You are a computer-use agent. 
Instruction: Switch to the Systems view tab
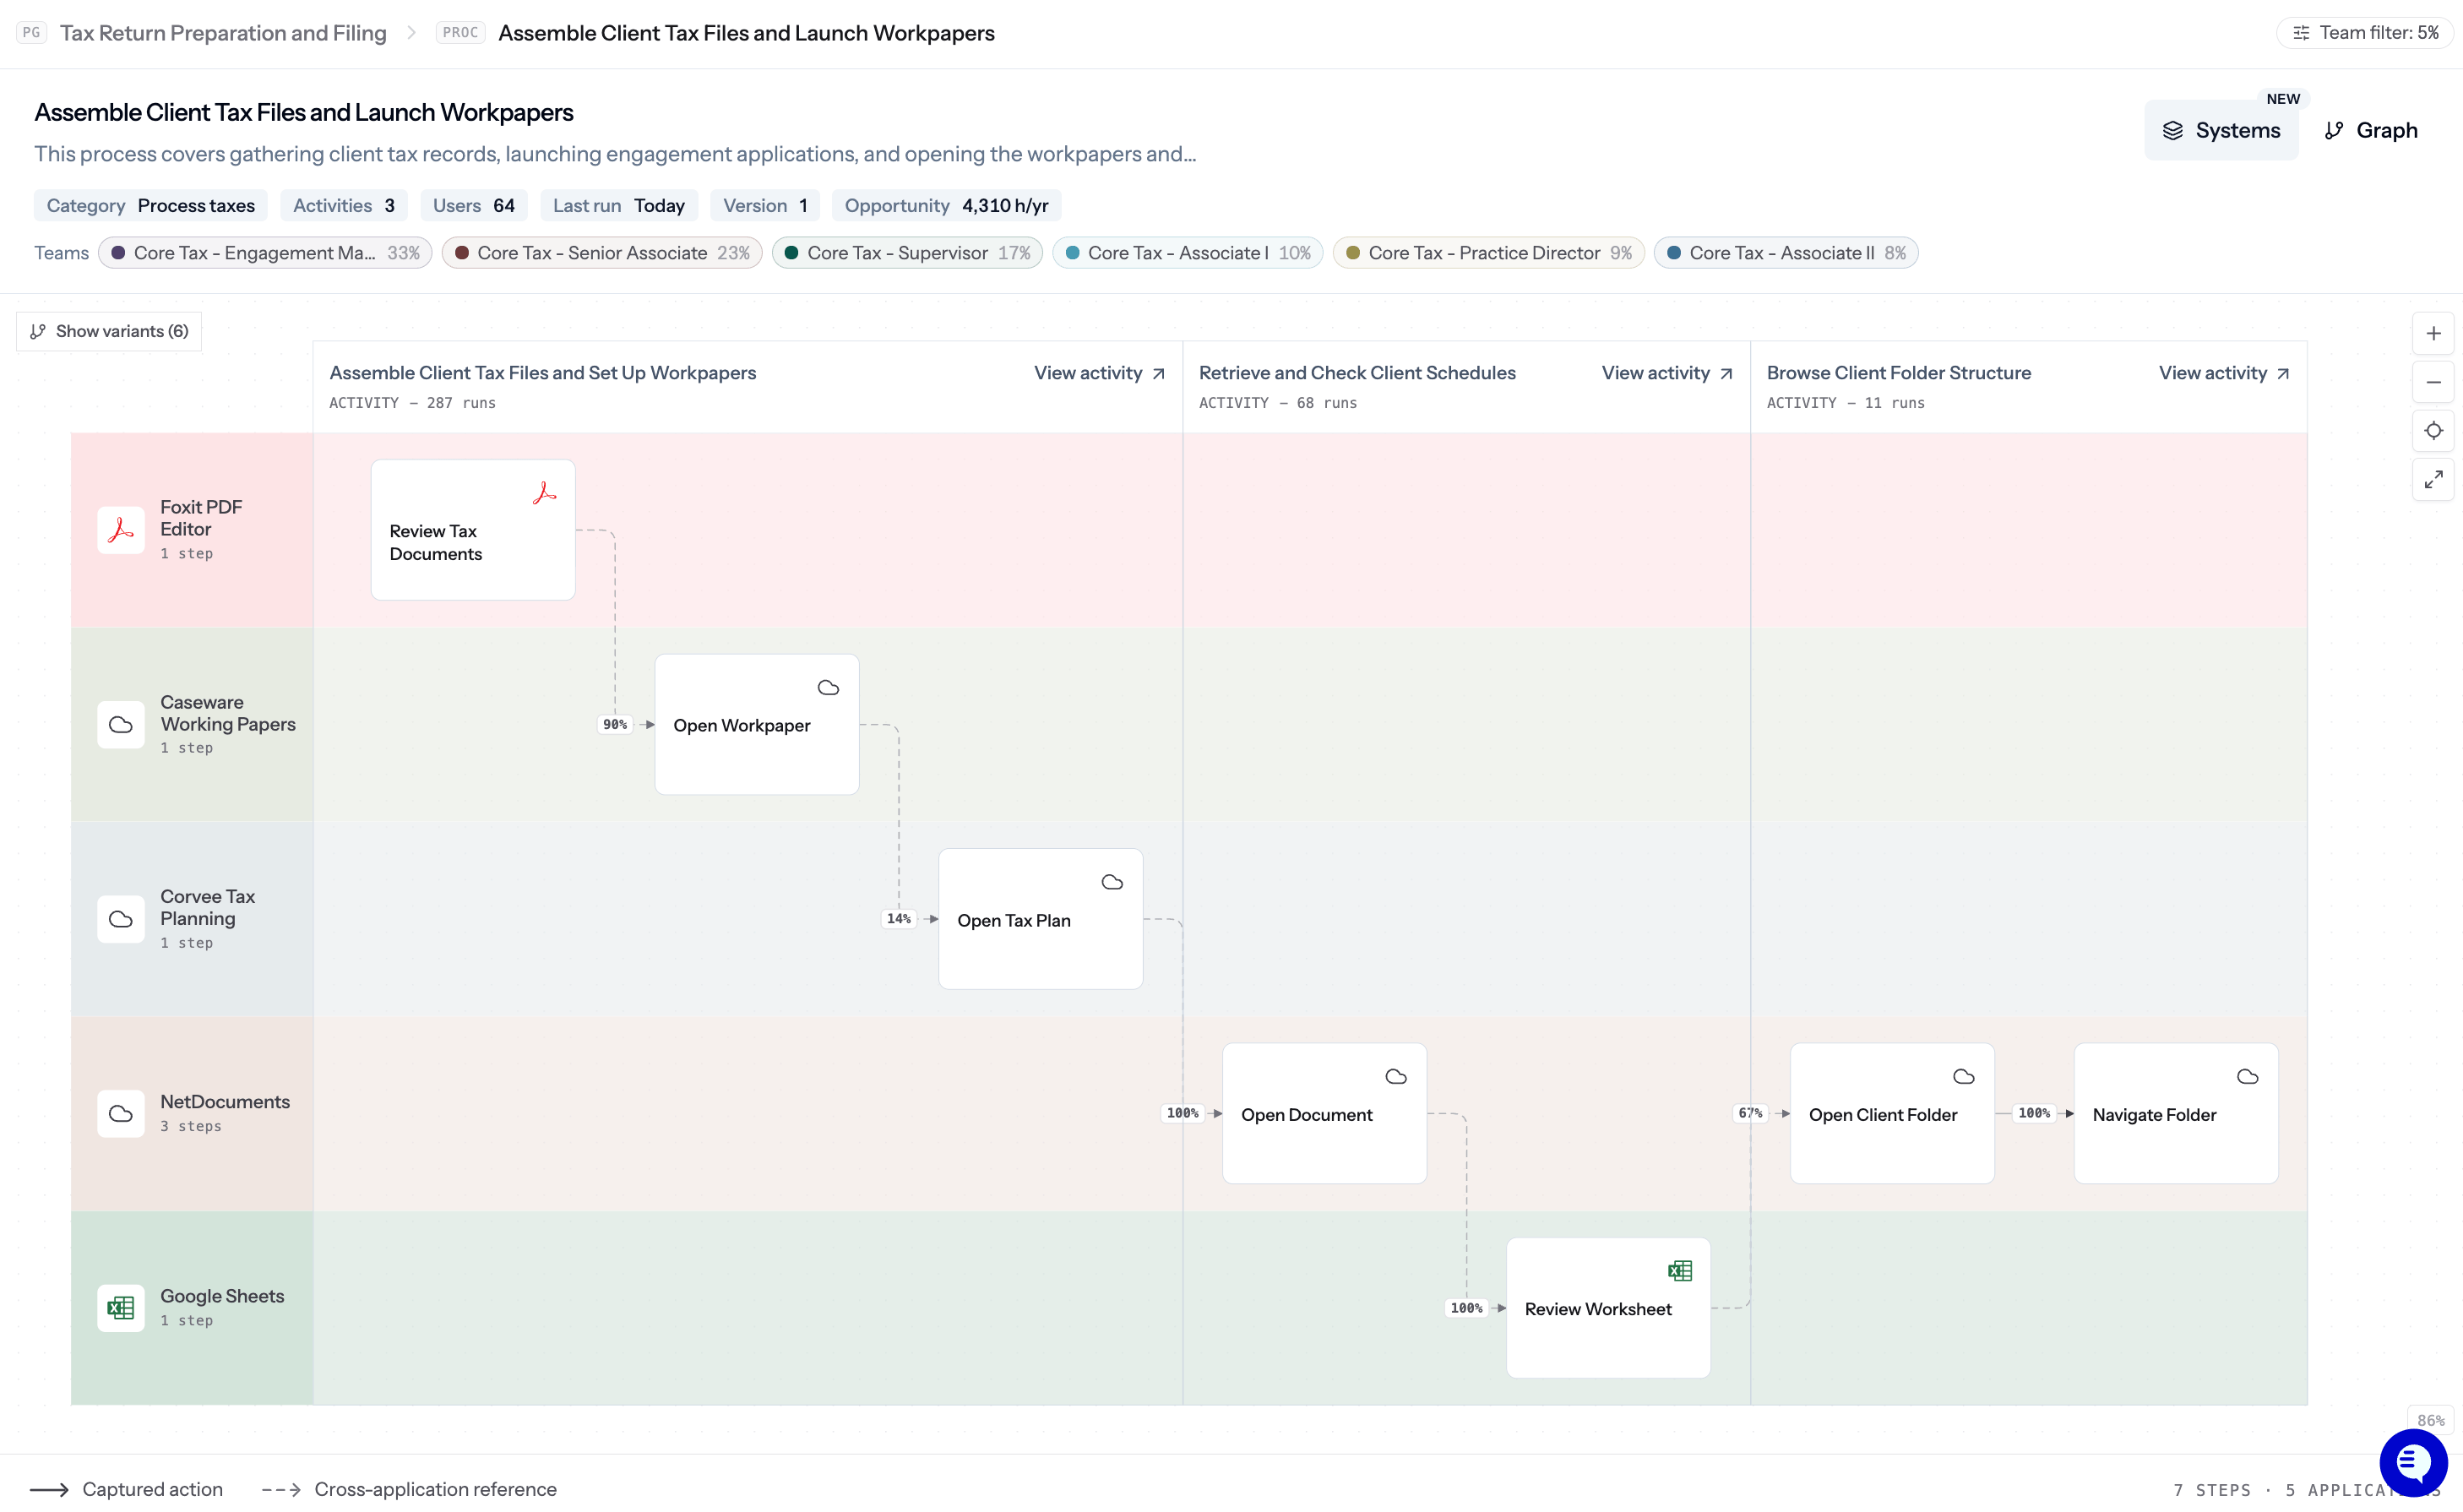pyautogui.click(x=2221, y=130)
